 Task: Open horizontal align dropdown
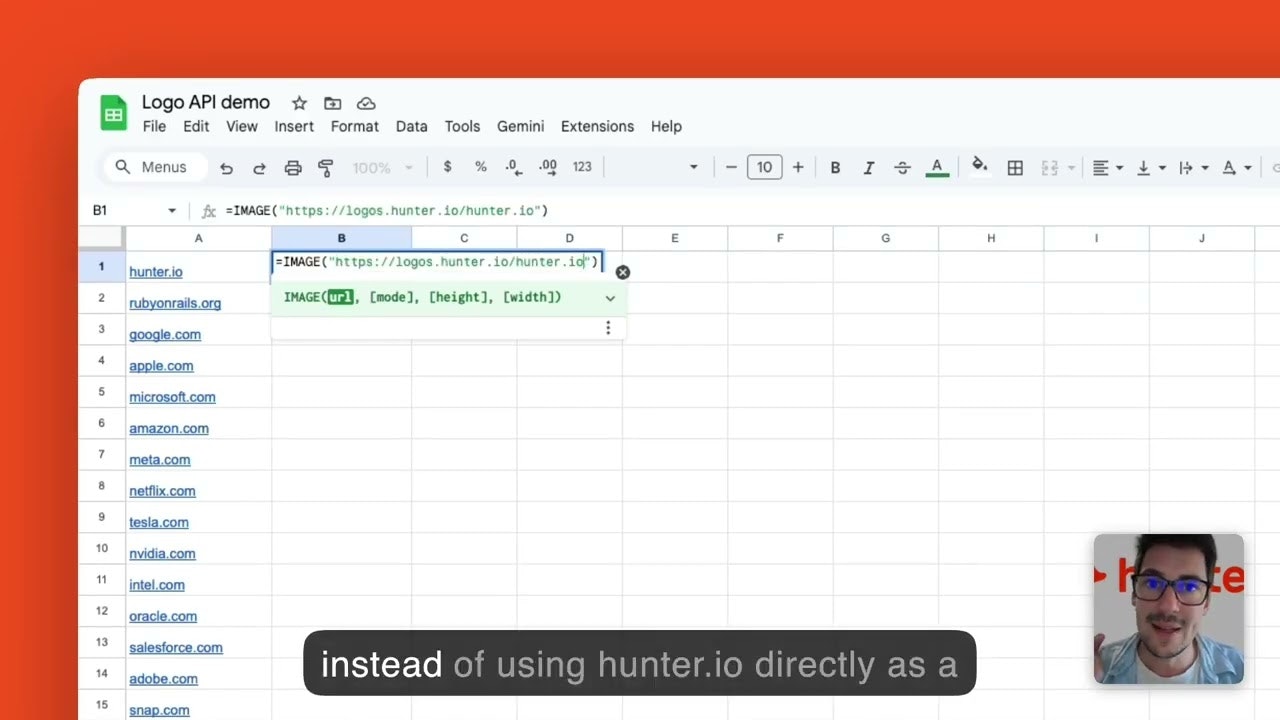[x=1107, y=168]
